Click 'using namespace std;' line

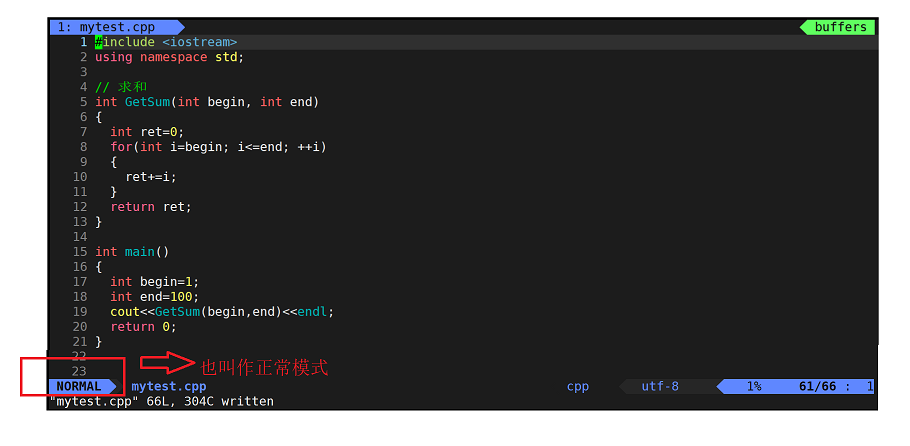170,57
